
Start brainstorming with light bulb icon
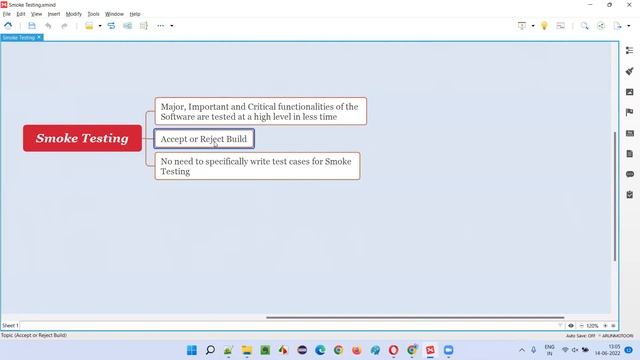pyautogui.click(x=544, y=26)
